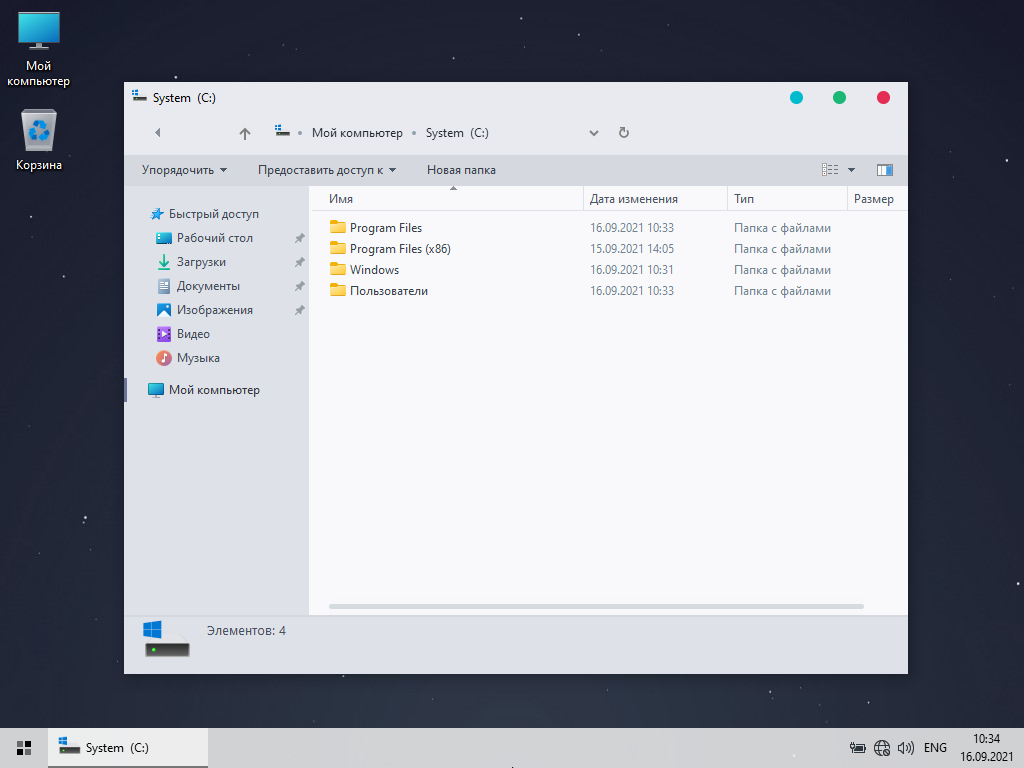The width and height of the screenshot is (1024, 768).
Task: Select the Загрузки quick access item
Action: [201, 262]
